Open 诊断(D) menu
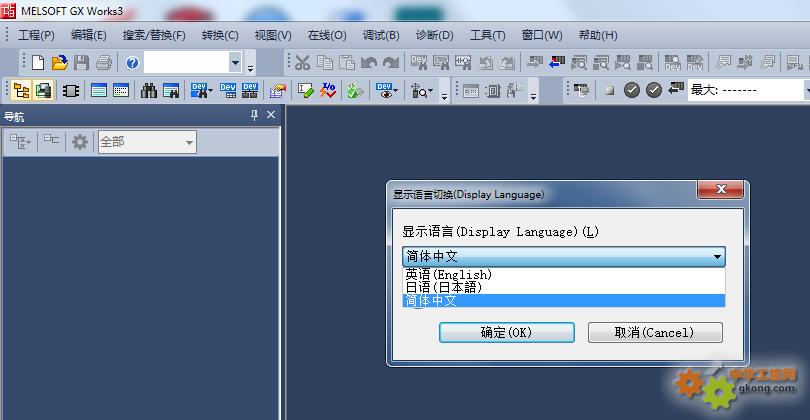This screenshot has width=810, height=420. 434,35
